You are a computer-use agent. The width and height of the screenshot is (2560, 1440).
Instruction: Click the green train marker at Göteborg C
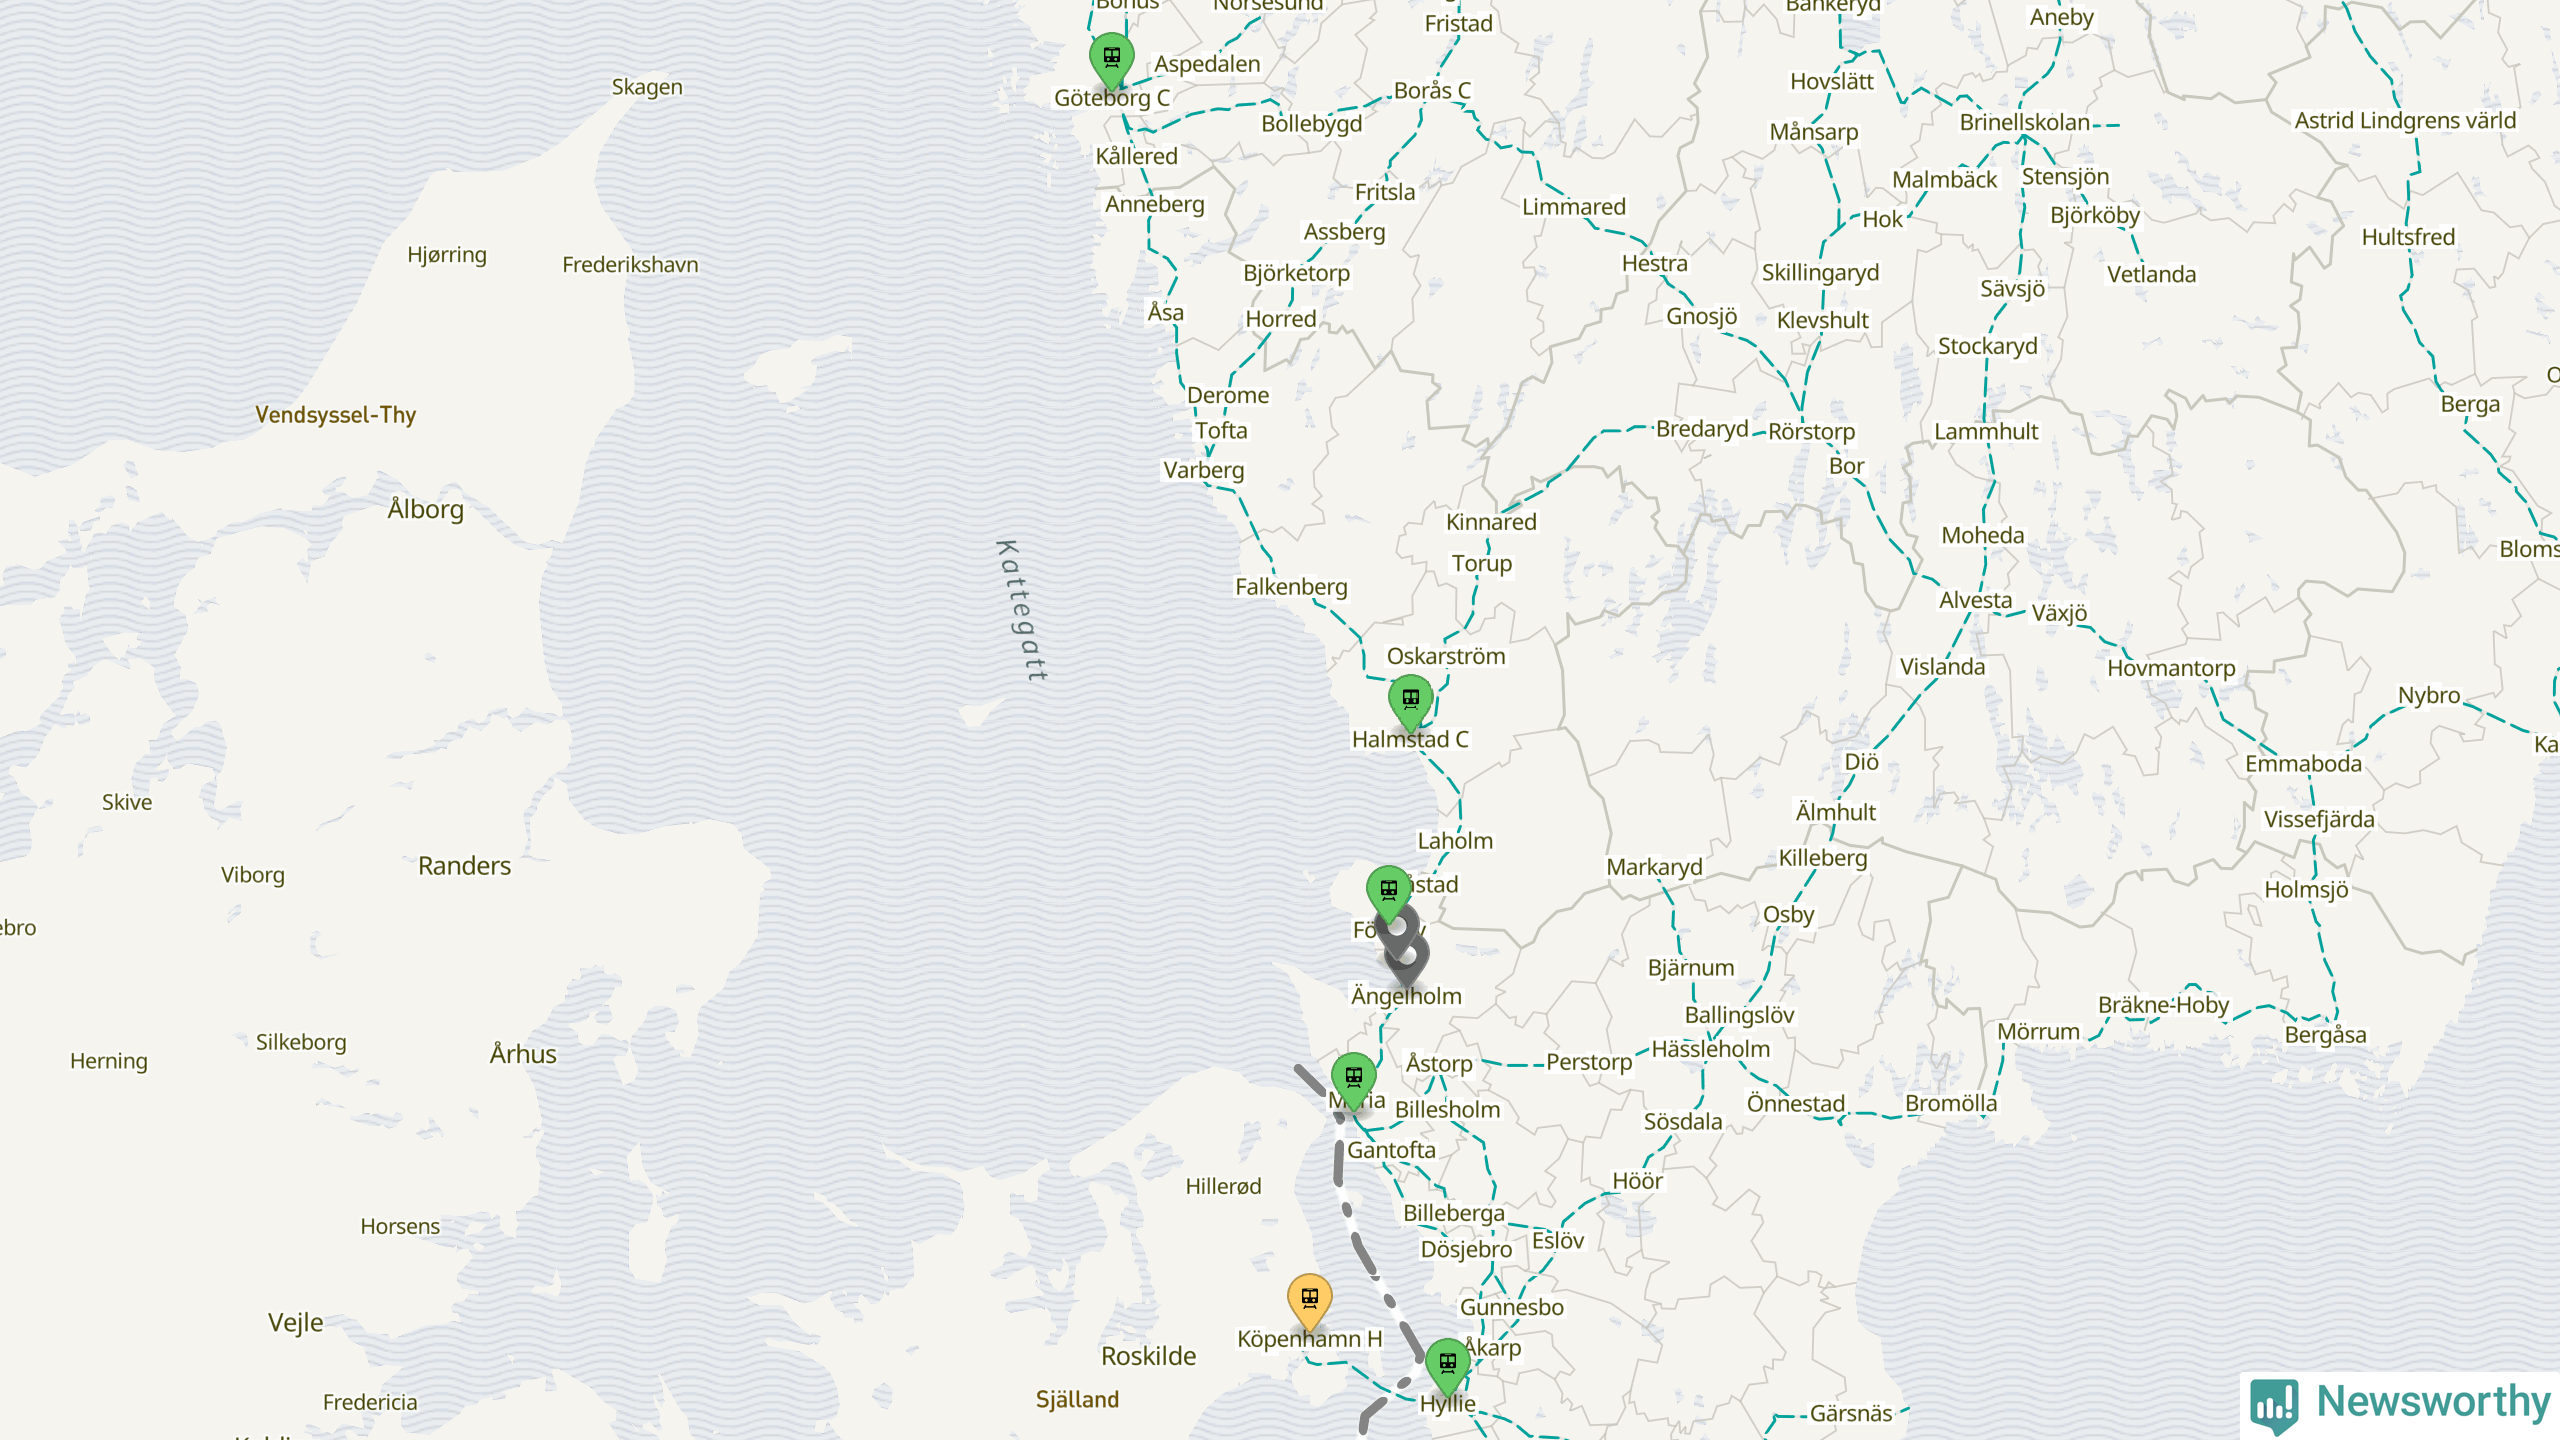[x=1111, y=60]
